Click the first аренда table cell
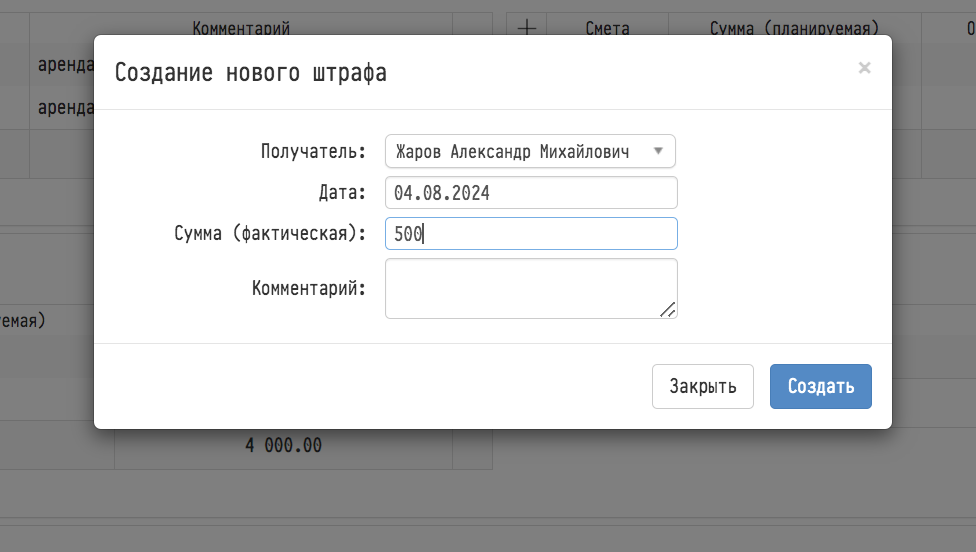The image size is (976, 552). (63, 65)
